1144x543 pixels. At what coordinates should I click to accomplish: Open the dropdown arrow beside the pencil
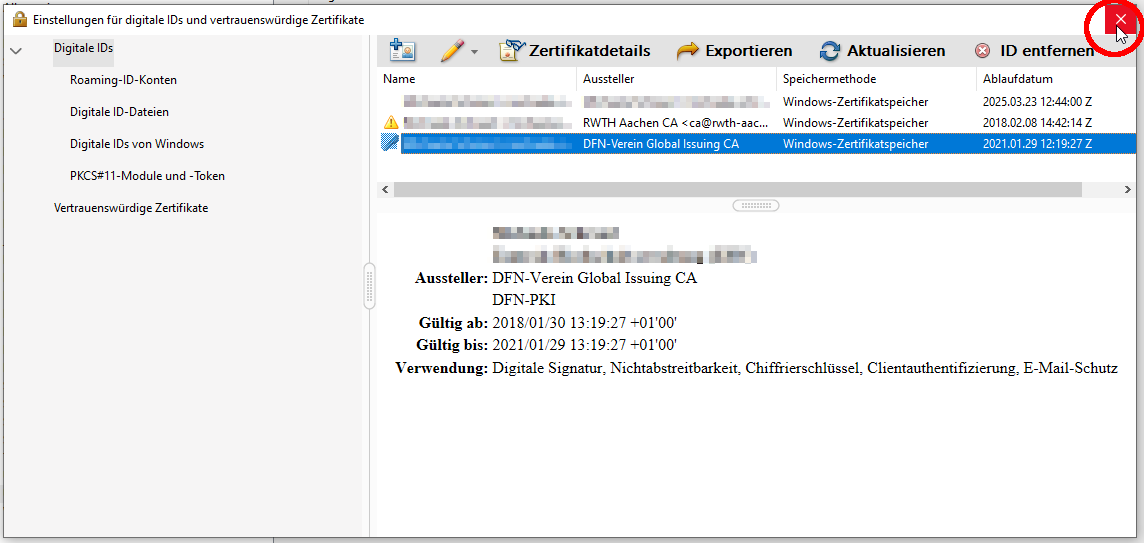[475, 52]
